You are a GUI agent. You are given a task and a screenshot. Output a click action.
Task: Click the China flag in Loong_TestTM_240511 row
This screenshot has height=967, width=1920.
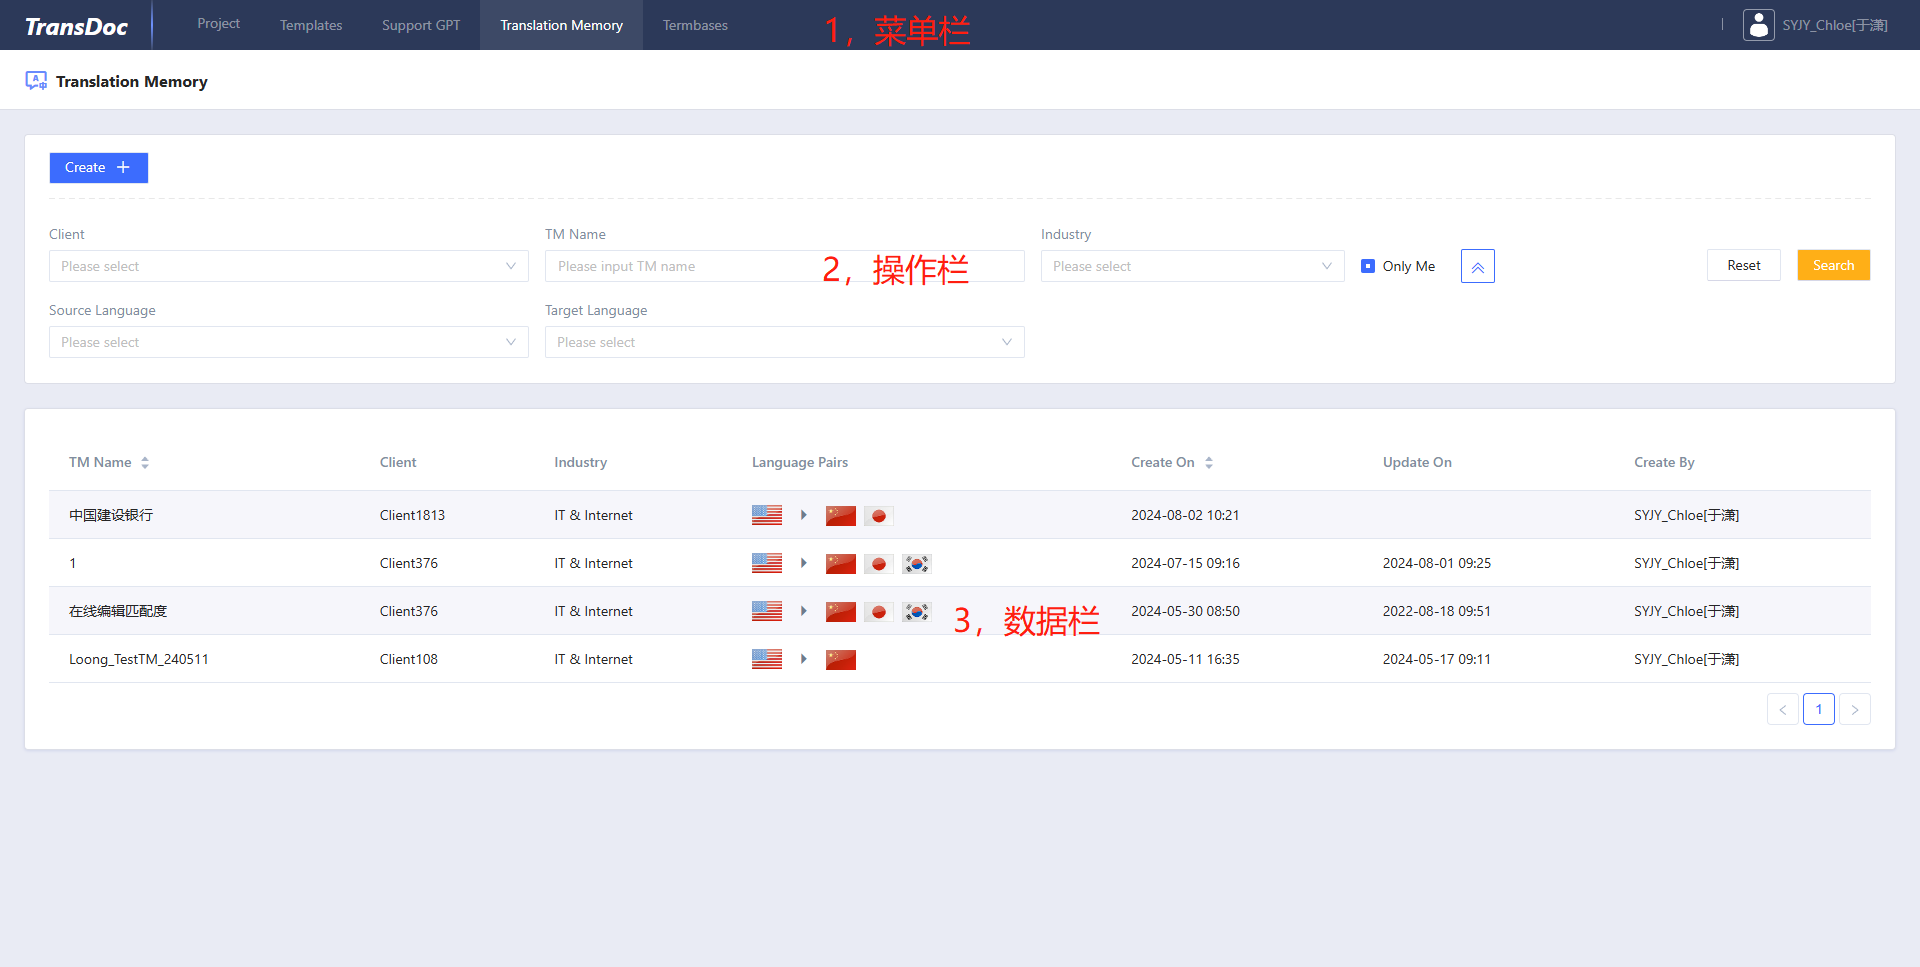coord(841,659)
